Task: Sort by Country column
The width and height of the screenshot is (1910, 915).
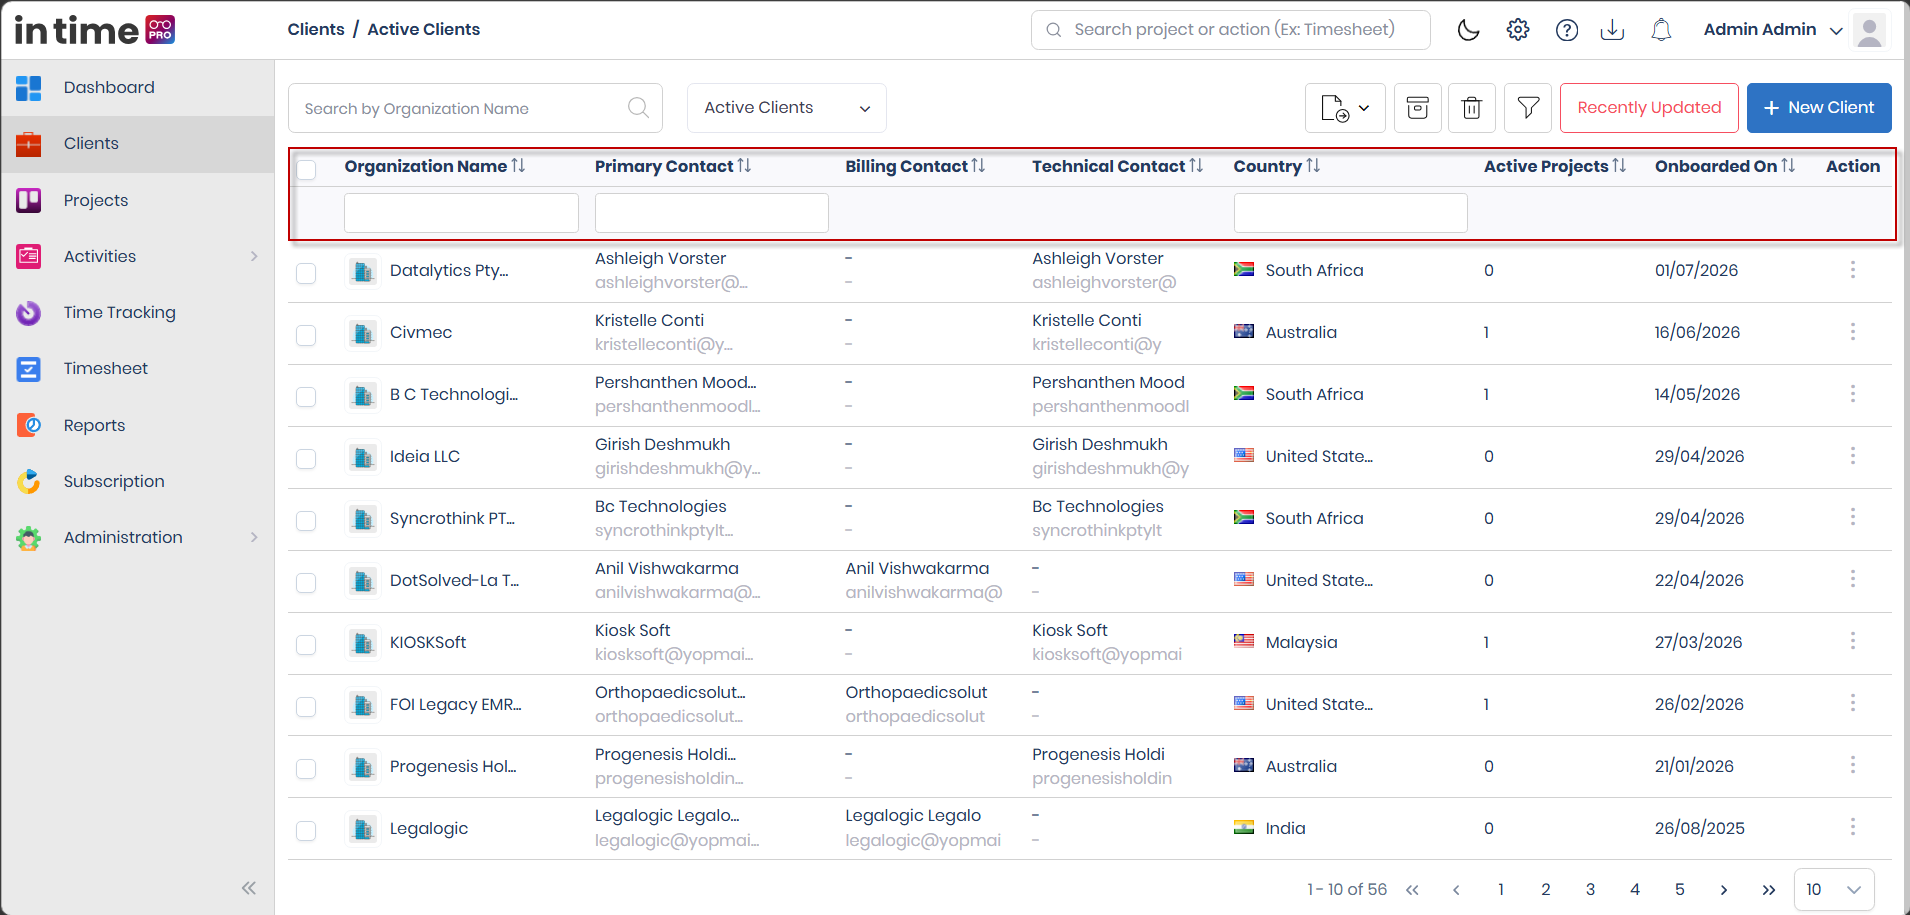Action: click(1313, 166)
